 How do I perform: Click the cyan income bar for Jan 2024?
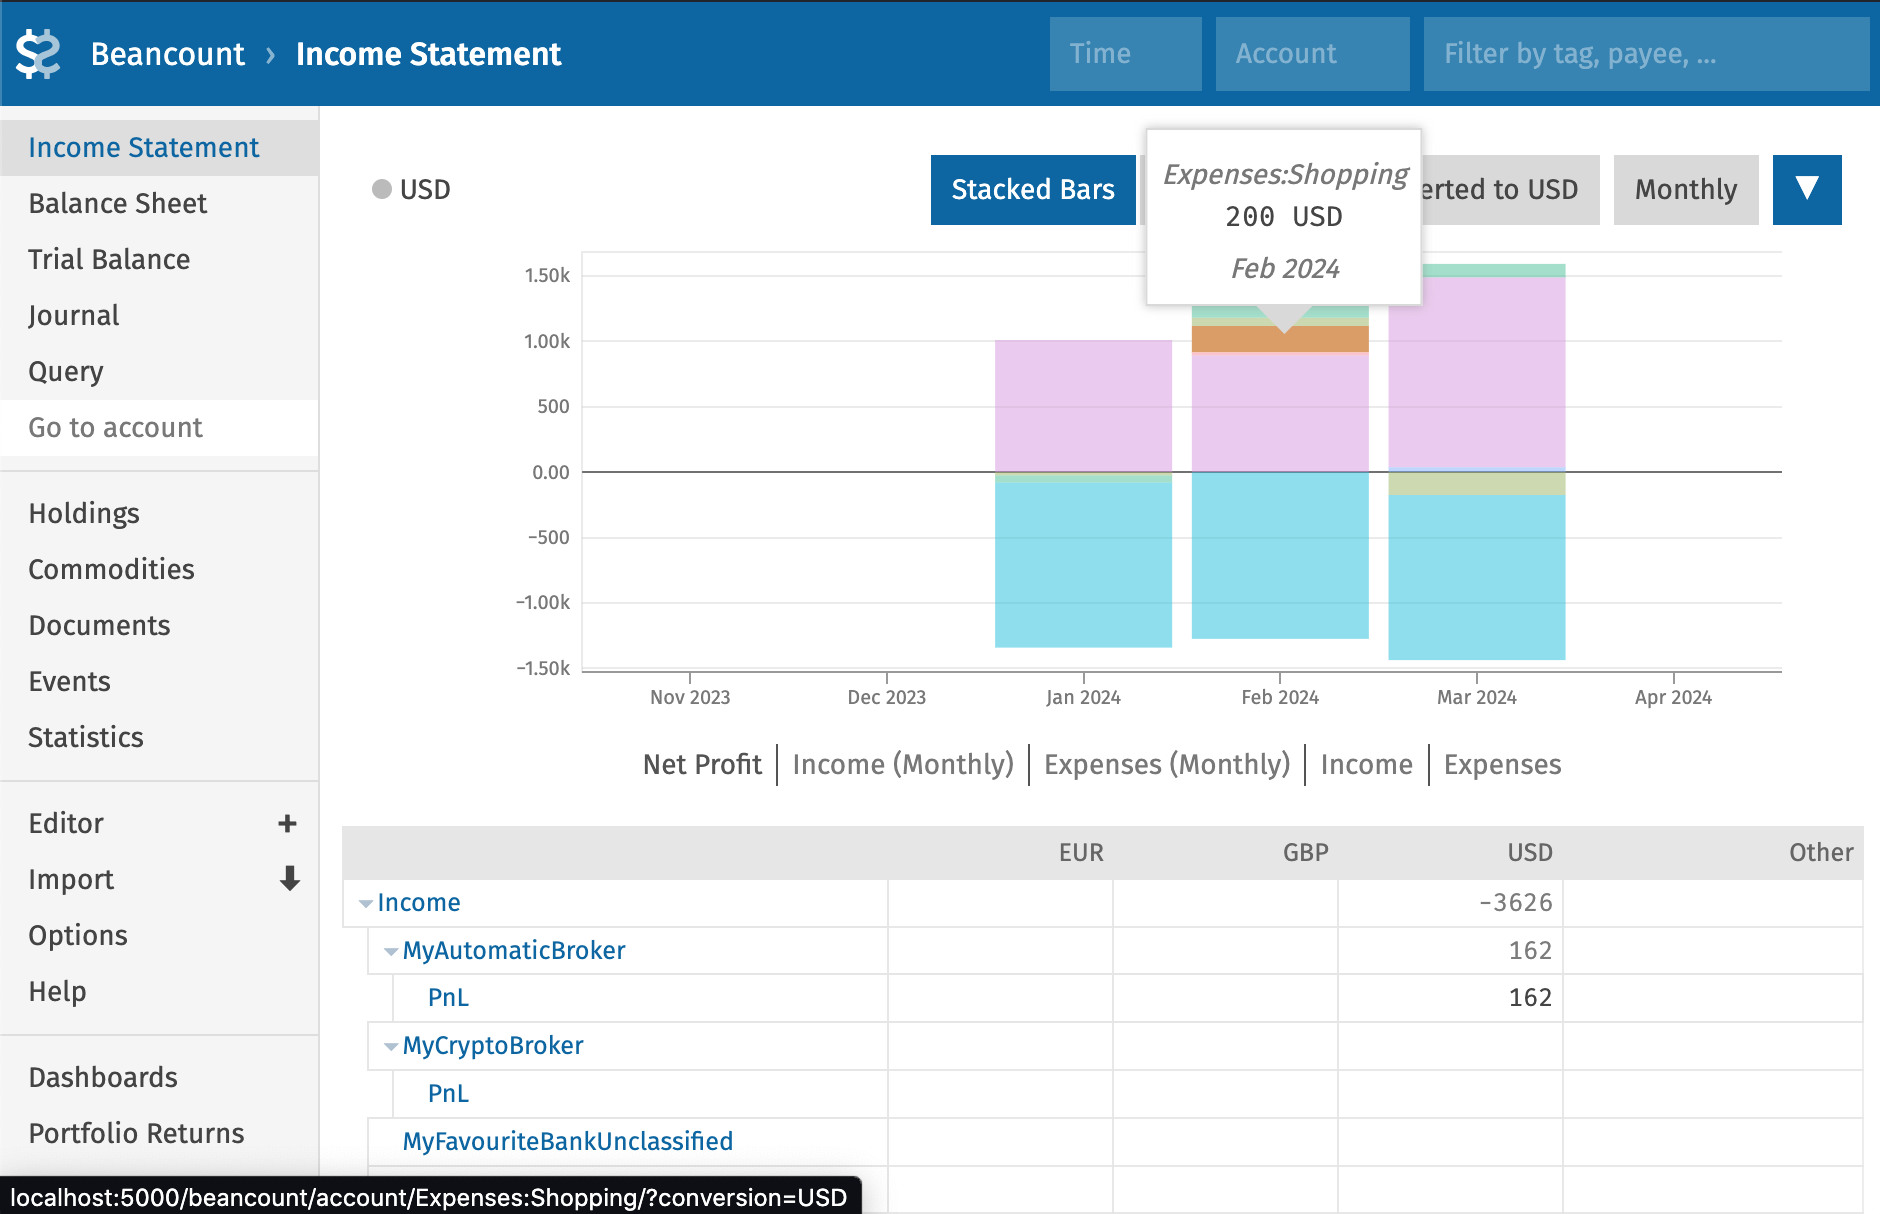pos(1083,564)
